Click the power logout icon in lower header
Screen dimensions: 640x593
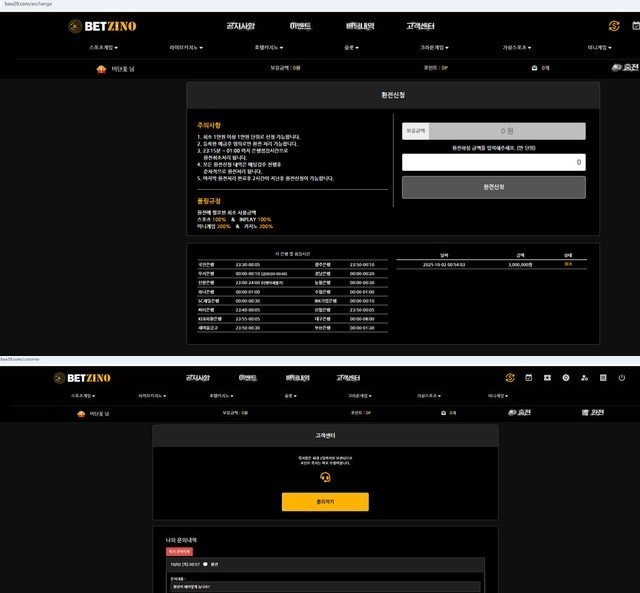point(621,378)
